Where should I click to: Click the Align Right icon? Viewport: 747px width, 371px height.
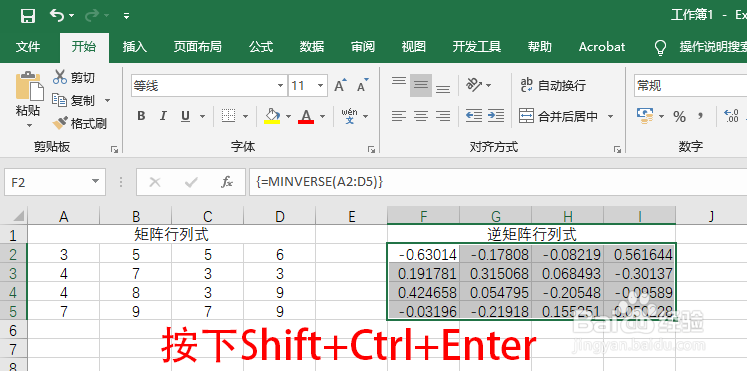[443, 116]
